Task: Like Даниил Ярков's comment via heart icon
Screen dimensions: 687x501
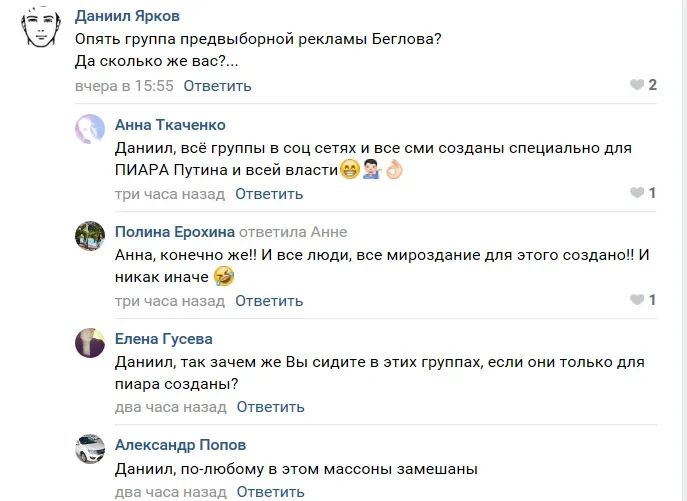Action: (636, 85)
